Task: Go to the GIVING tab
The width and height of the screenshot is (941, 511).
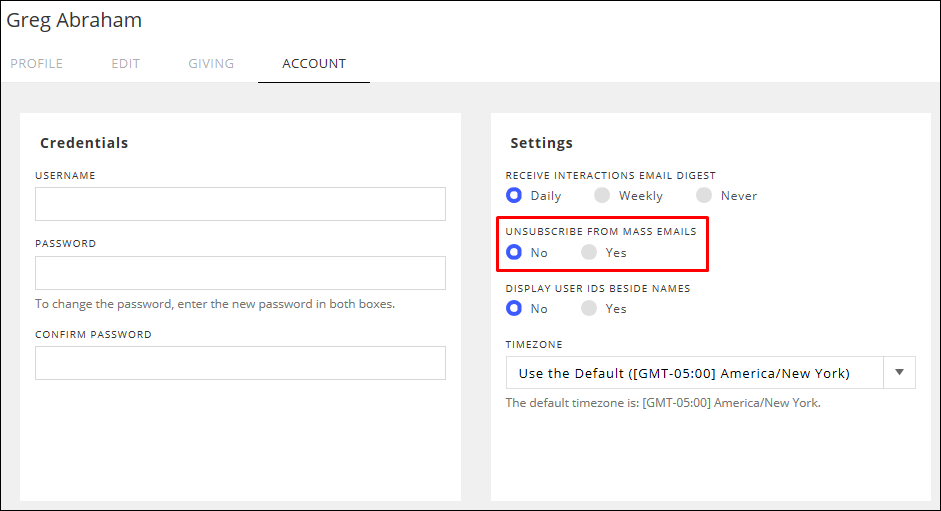Action: coord(211,64)
